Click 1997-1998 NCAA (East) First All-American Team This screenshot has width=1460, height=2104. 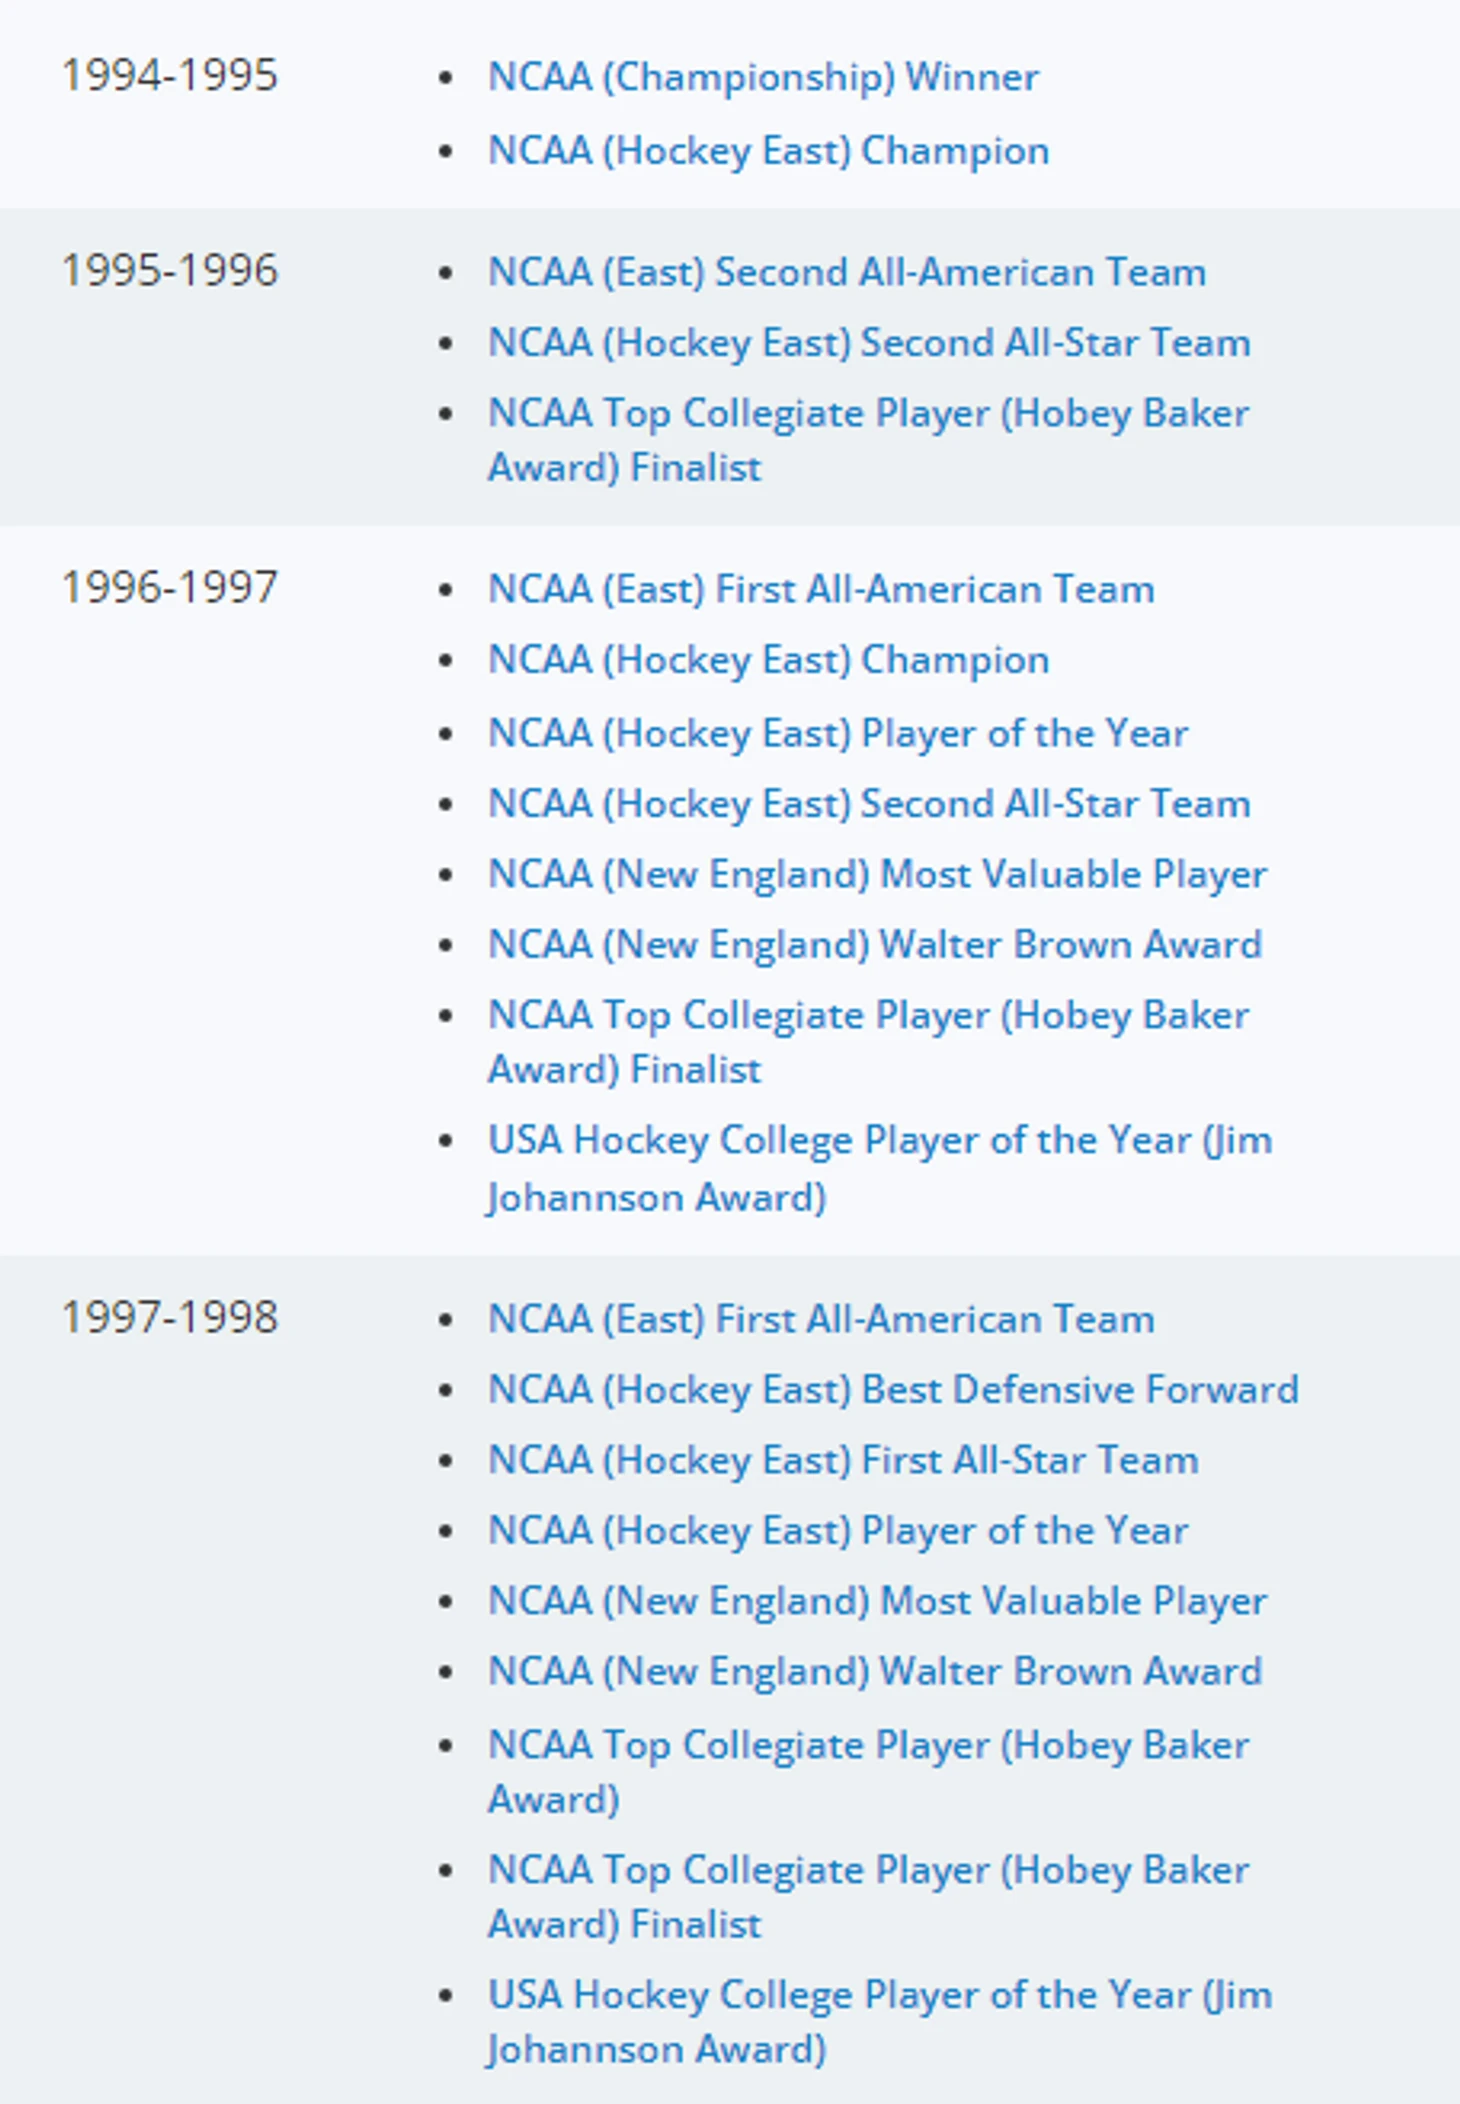[820, 1319]
